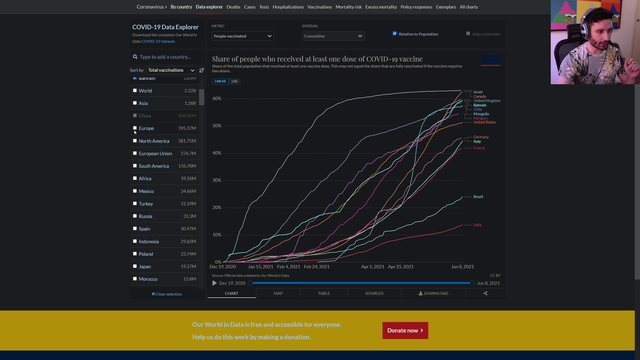Open the Data explorer nav item
The width and height of the screenshot is (640, 360).
(x=209, y=7)
